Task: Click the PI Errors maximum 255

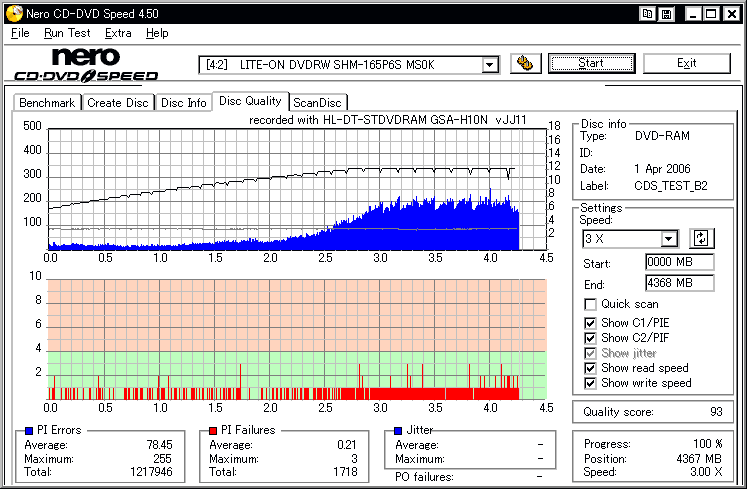Action: [162, 458]
